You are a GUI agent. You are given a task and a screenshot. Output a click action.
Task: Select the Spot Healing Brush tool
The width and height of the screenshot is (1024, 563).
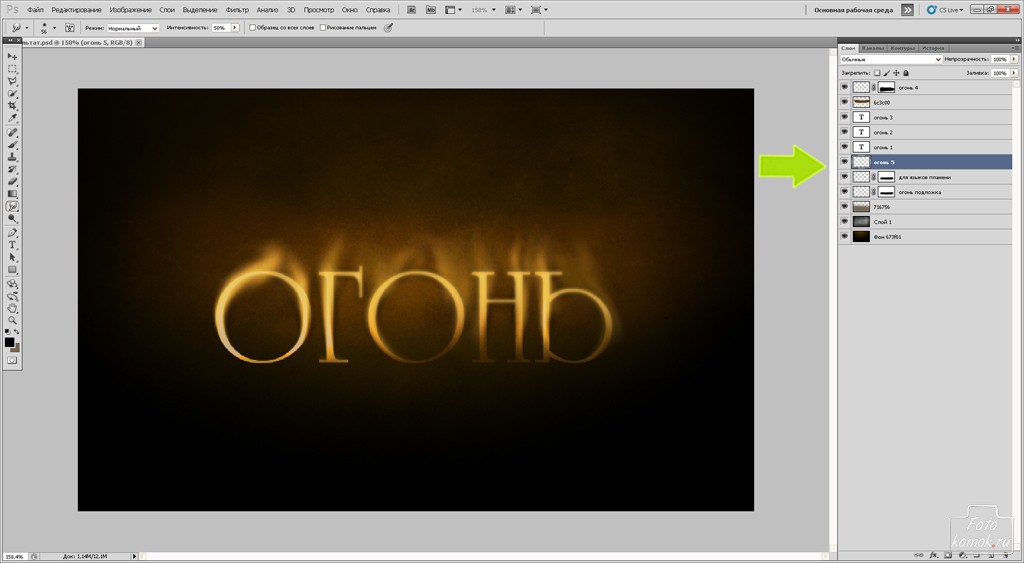click(12, 132)
